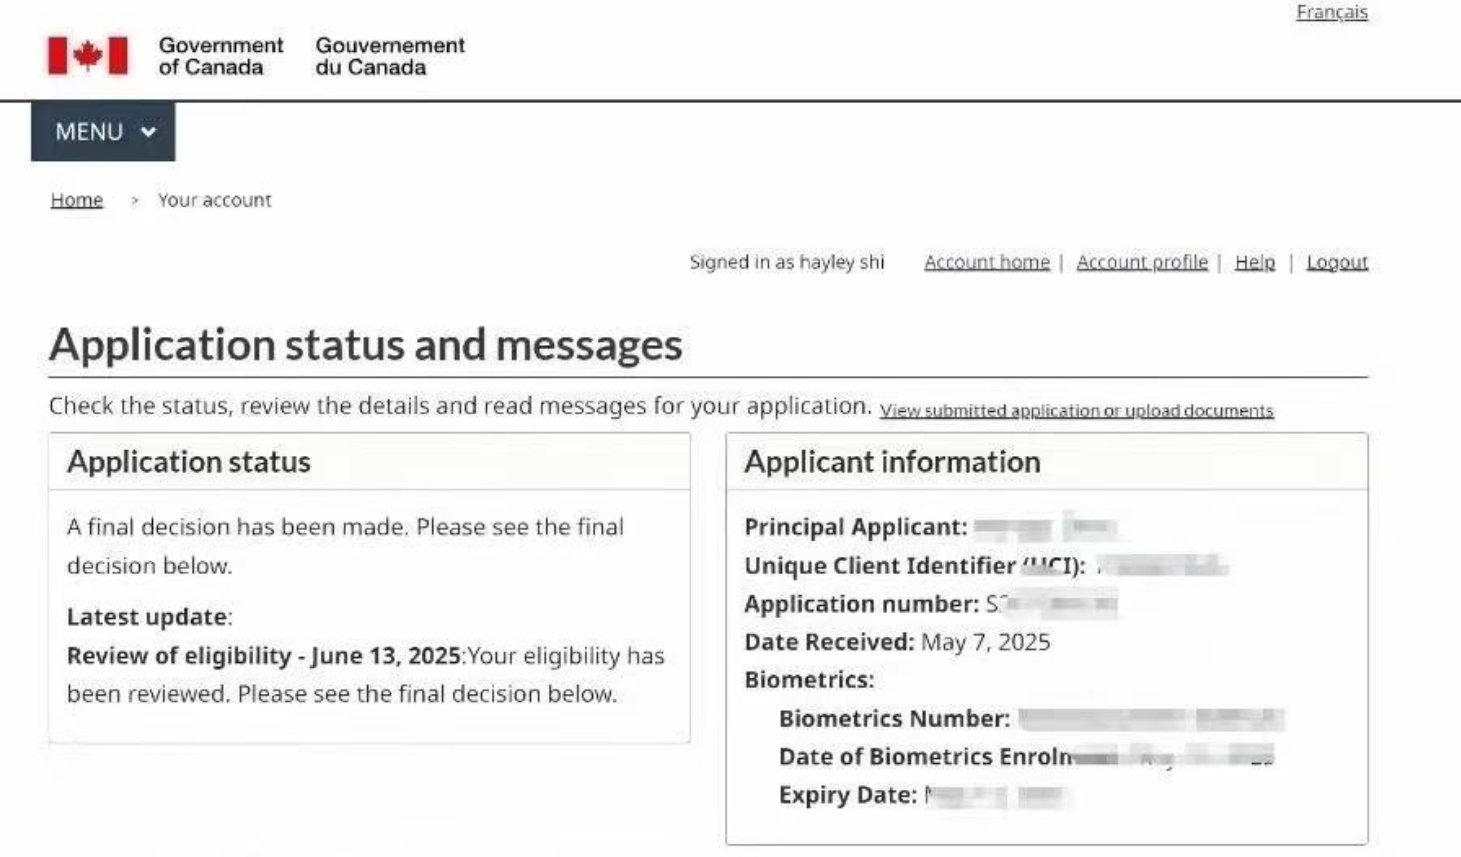The width and height of the screenshot is (1461, 857).
Task: Click the Signed in as hayley shi text
Action: point(787,262)
